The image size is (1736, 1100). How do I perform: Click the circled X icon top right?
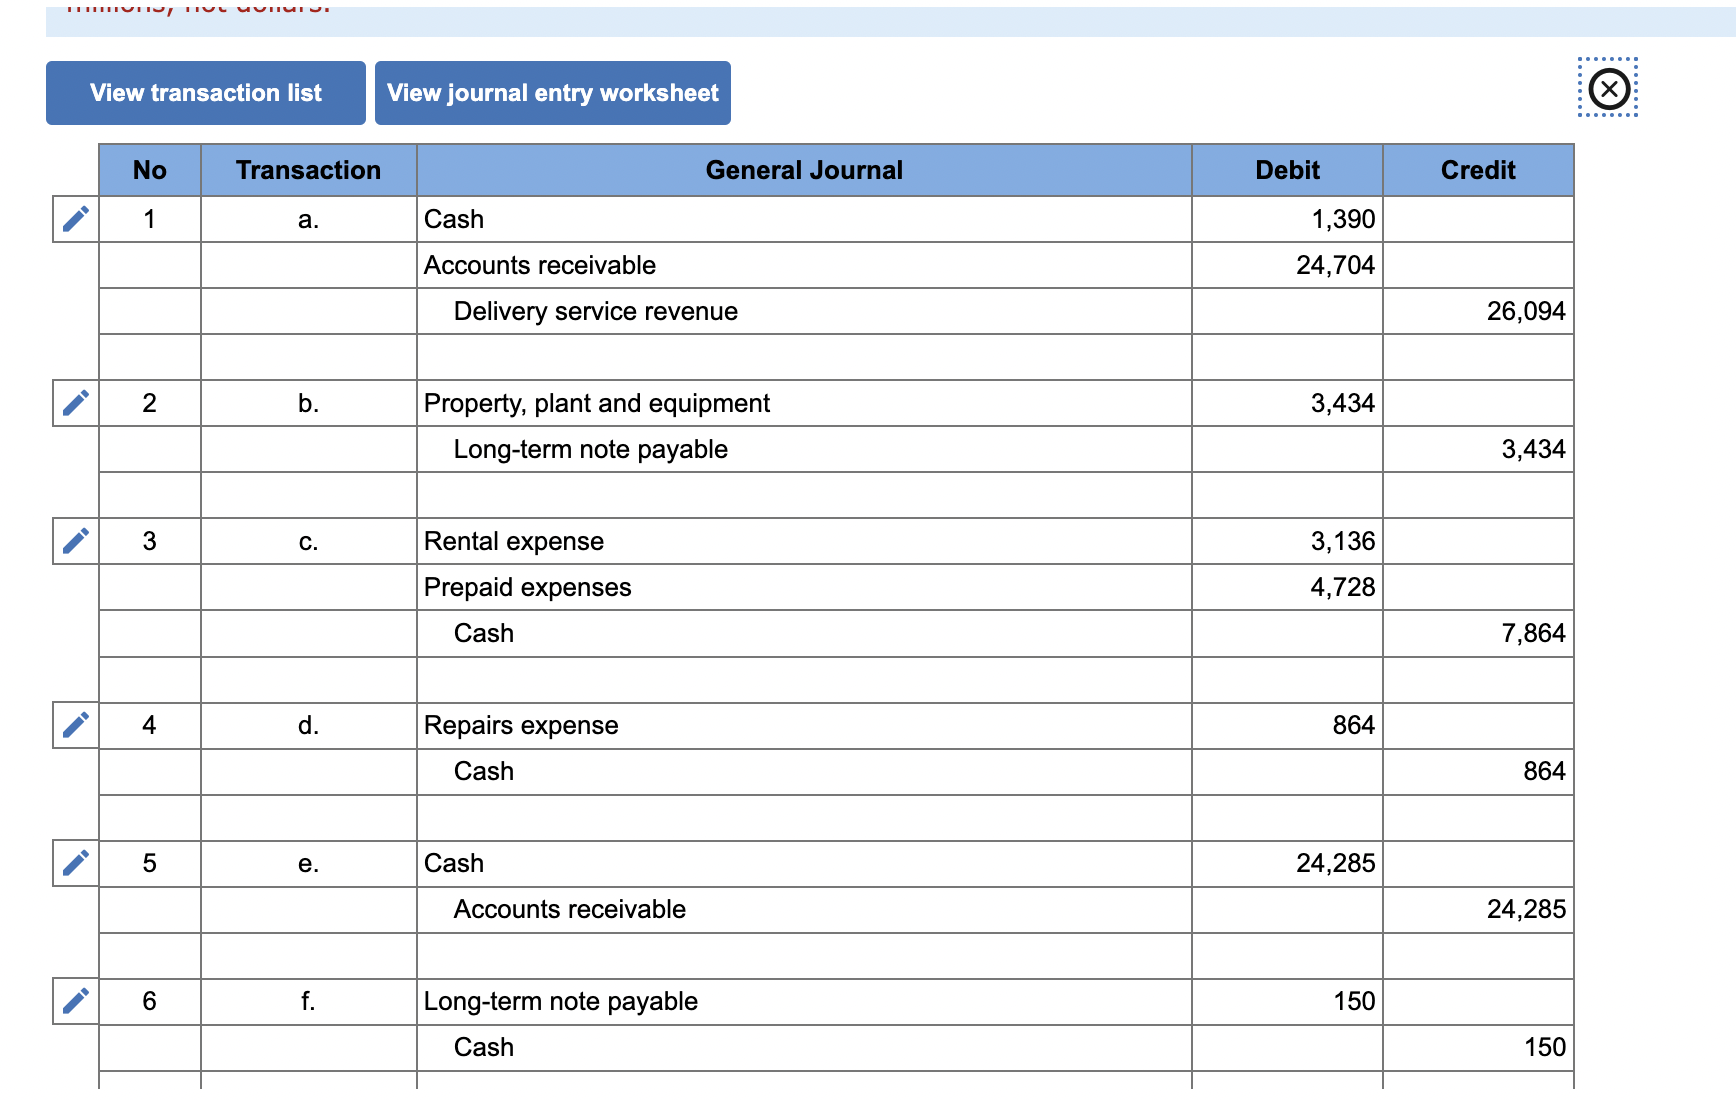coord(1608,88)
